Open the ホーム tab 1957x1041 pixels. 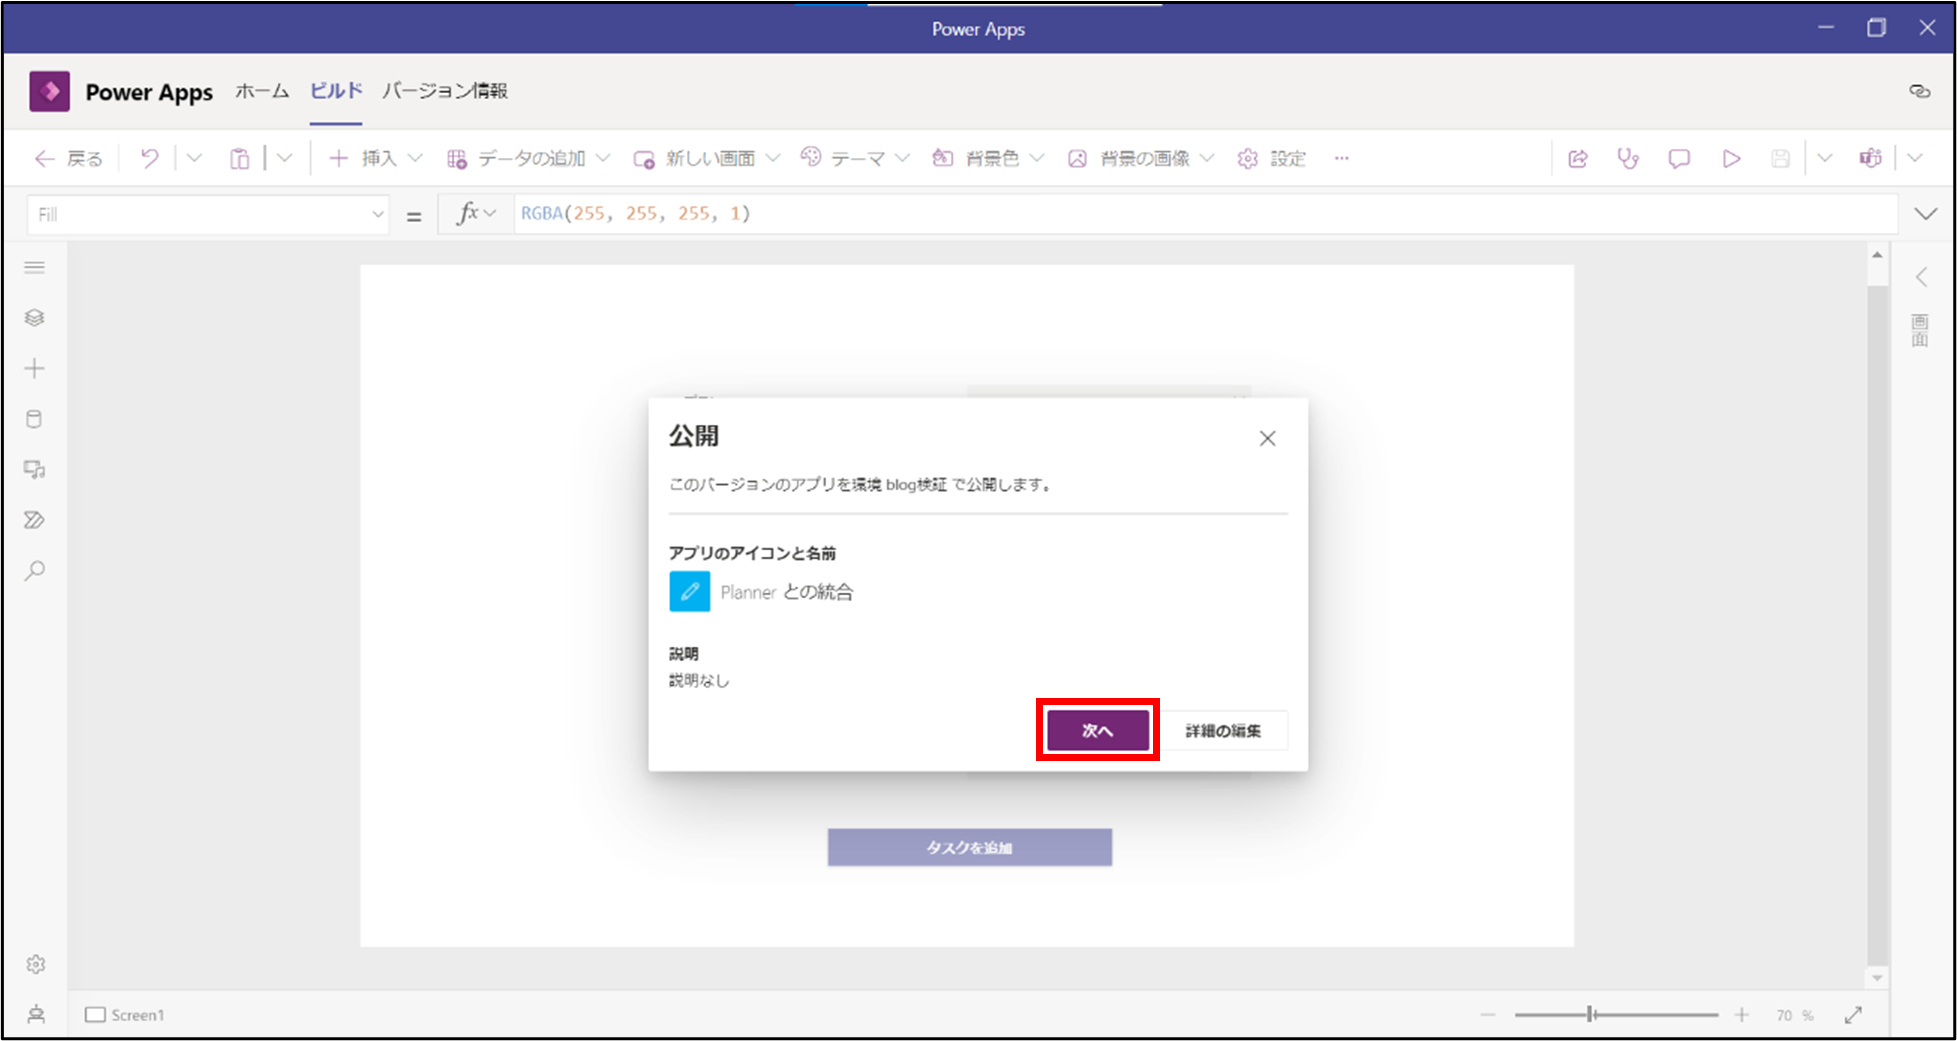[x=262, y=91]
